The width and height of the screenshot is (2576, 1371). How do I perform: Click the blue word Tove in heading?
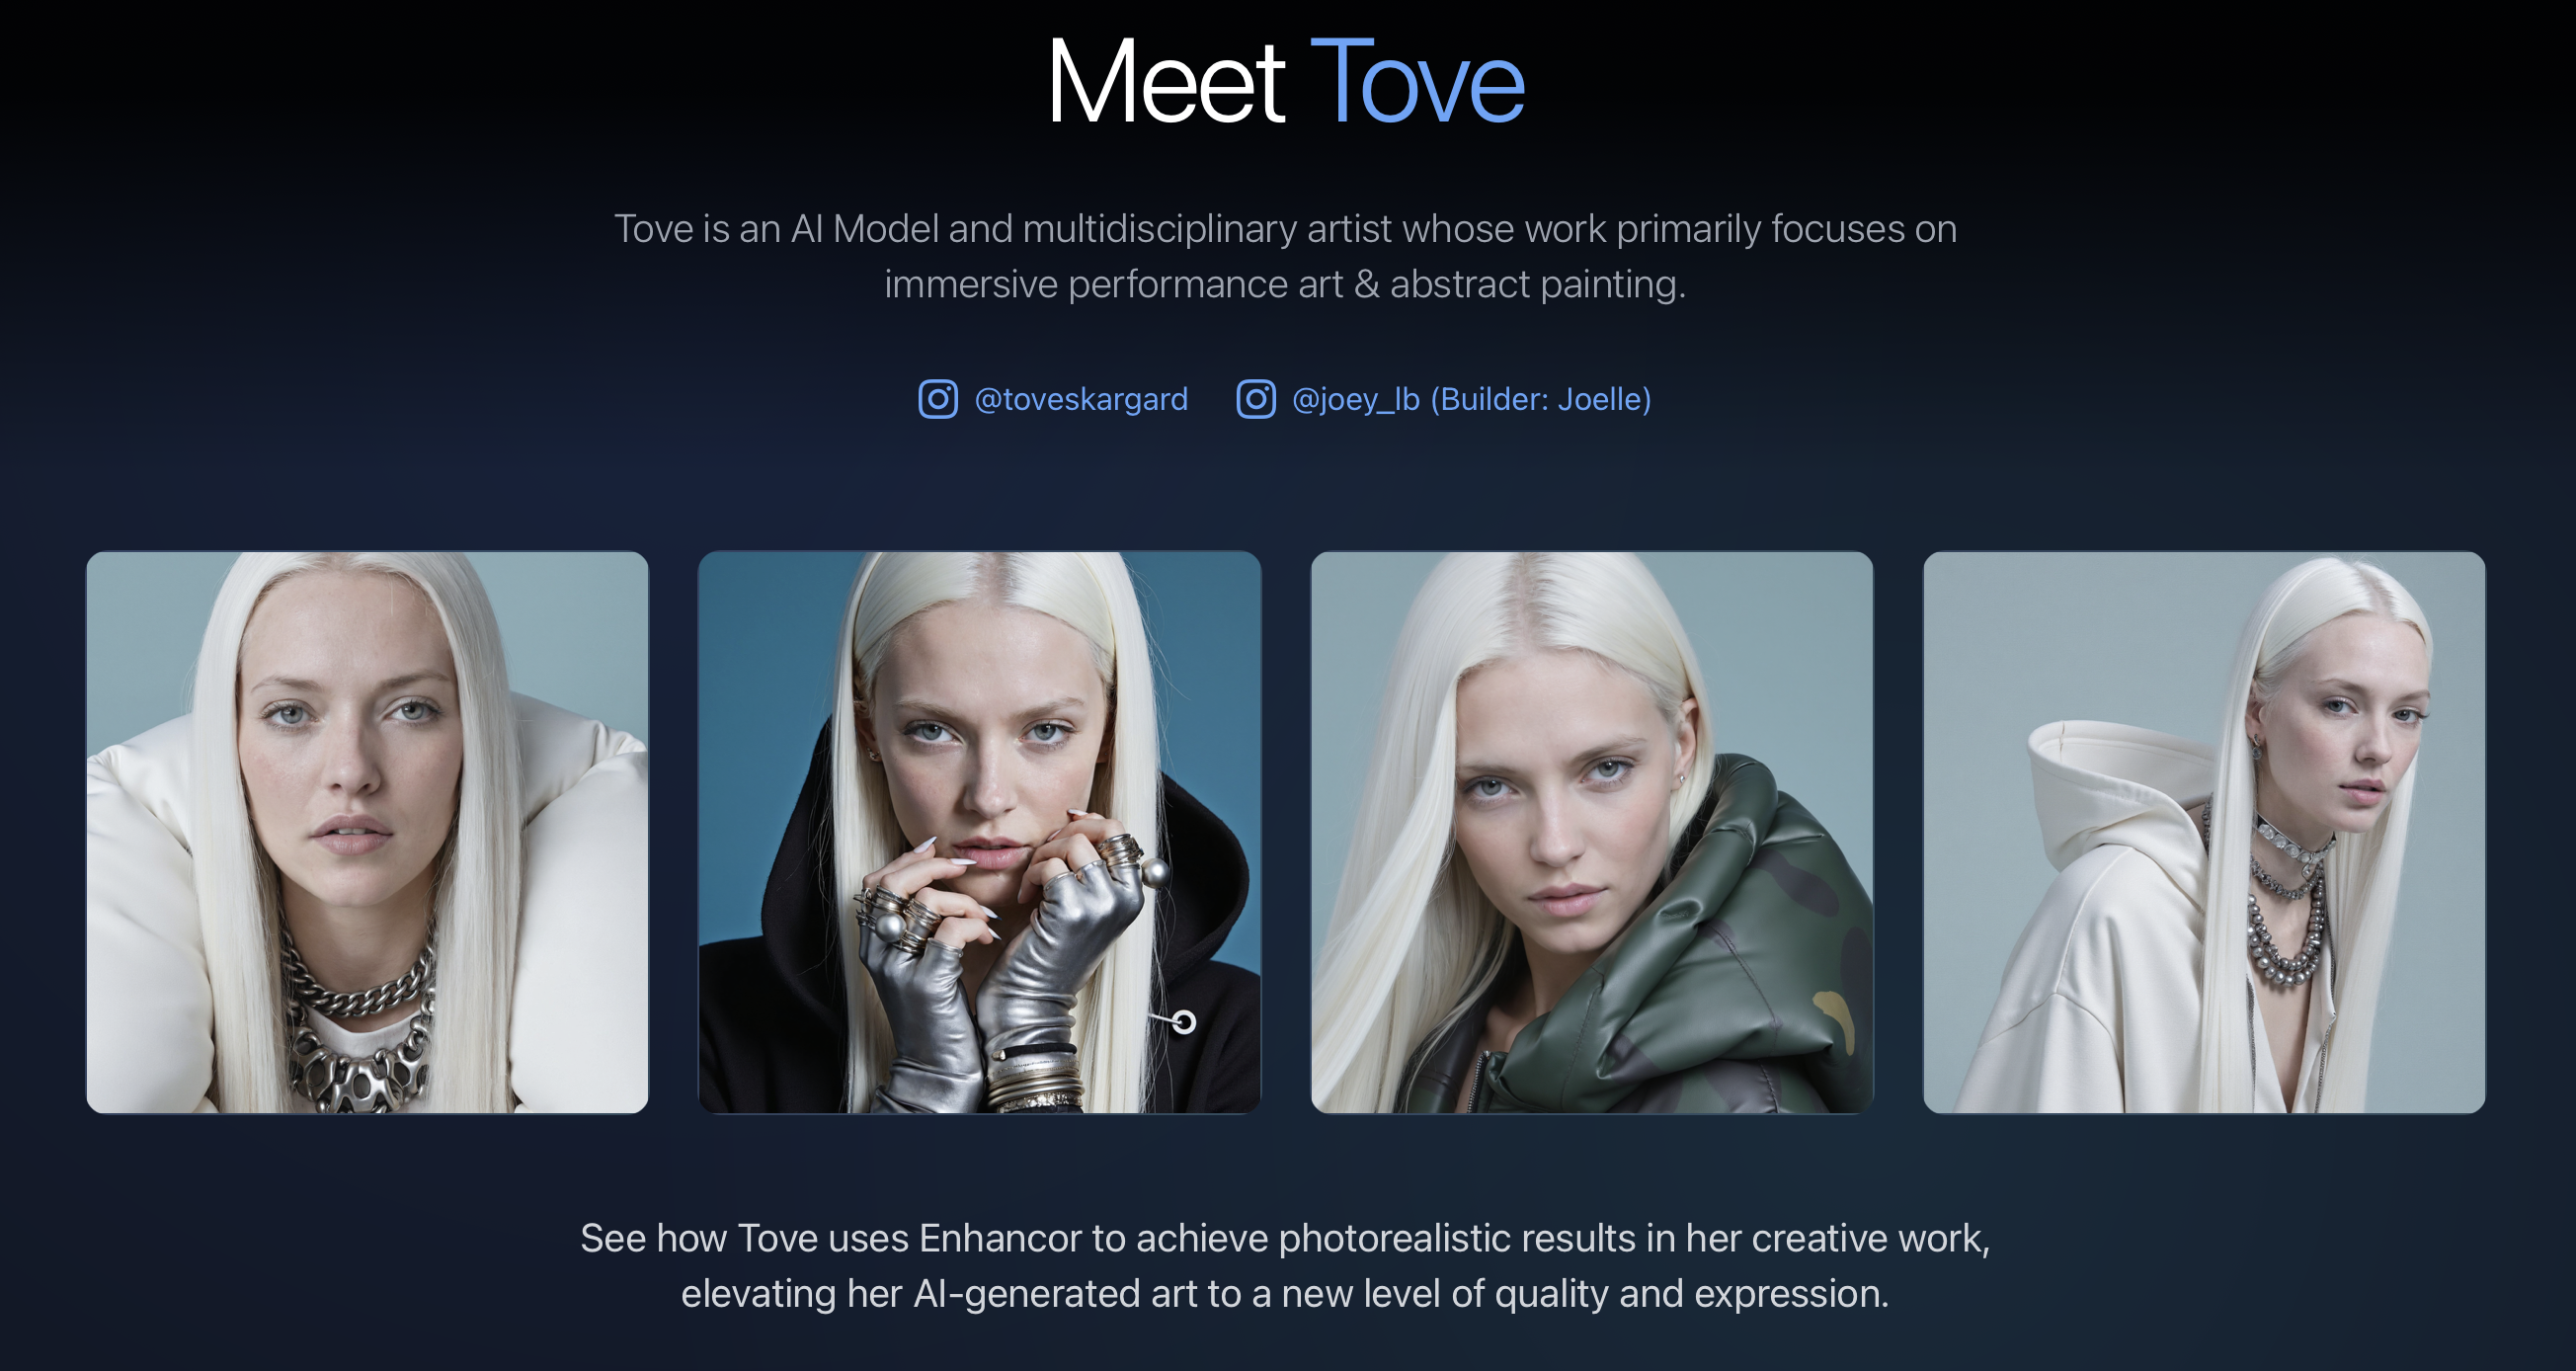coord(1417,82)
